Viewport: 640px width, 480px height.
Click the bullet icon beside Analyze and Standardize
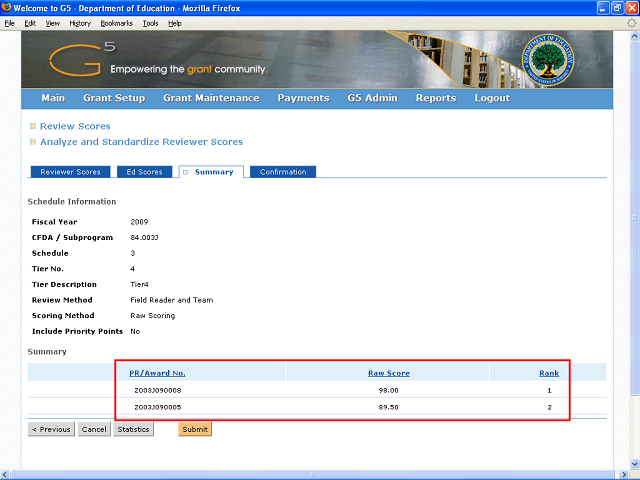tap(33, 142)
